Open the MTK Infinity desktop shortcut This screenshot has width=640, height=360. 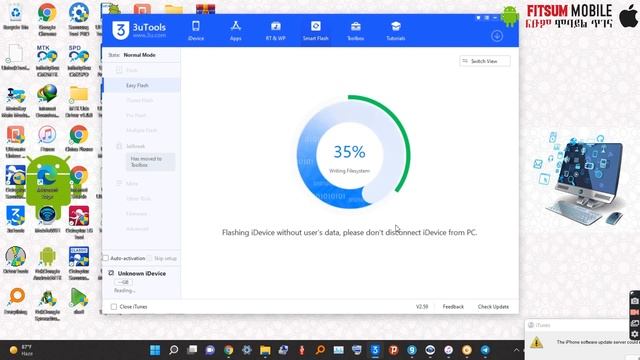pyautogui.click(x=47, y=60)
